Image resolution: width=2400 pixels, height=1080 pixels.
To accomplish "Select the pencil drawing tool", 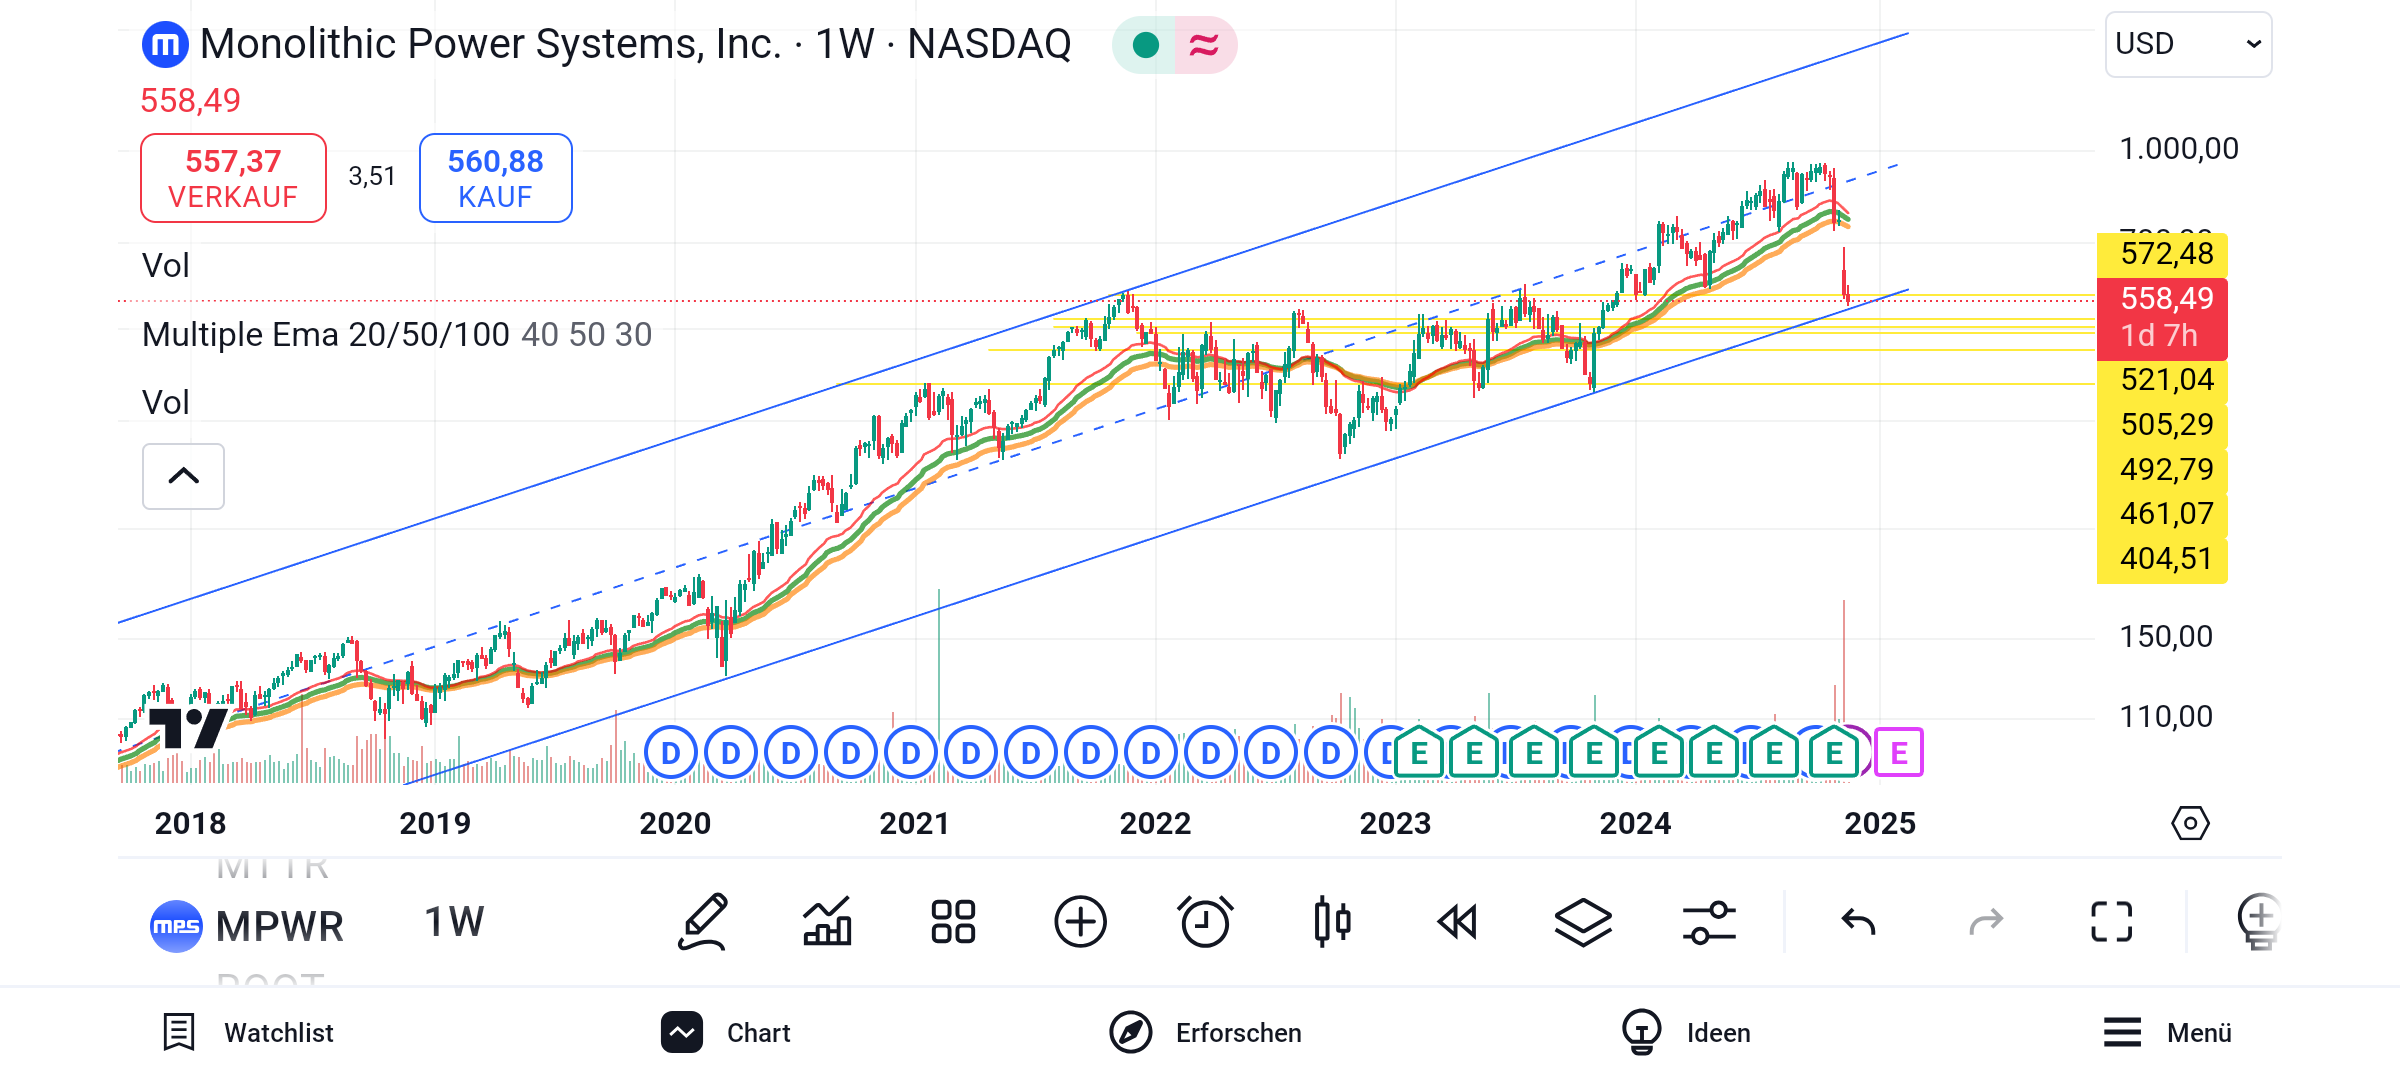I will pyautogui.click(x=703, y=921).
